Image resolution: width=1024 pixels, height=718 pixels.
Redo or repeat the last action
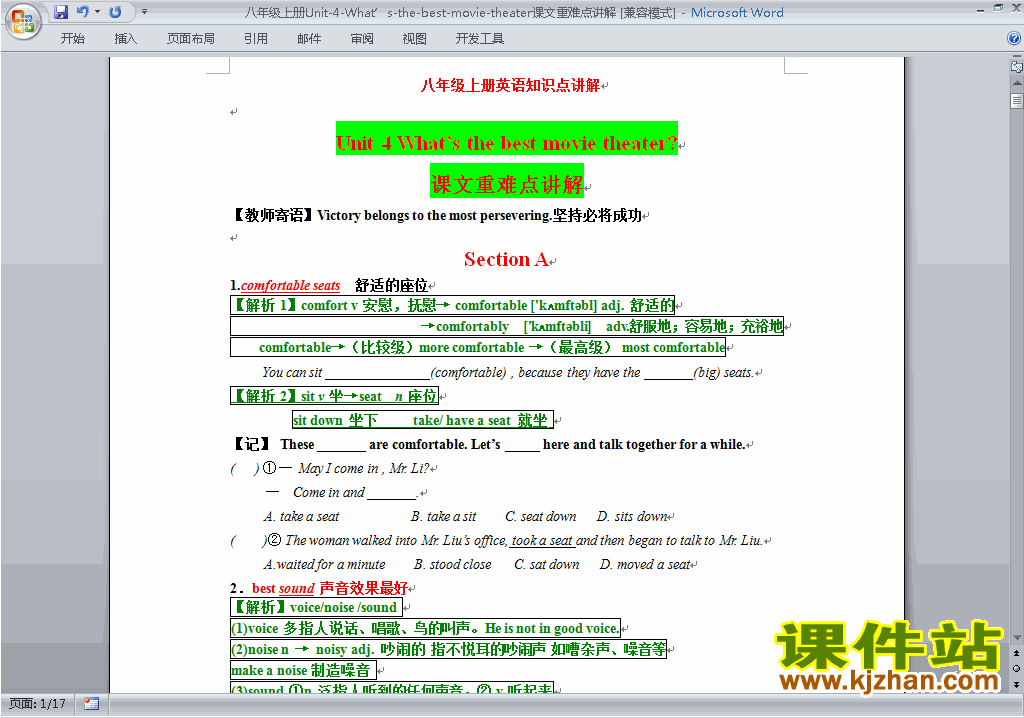116,12
